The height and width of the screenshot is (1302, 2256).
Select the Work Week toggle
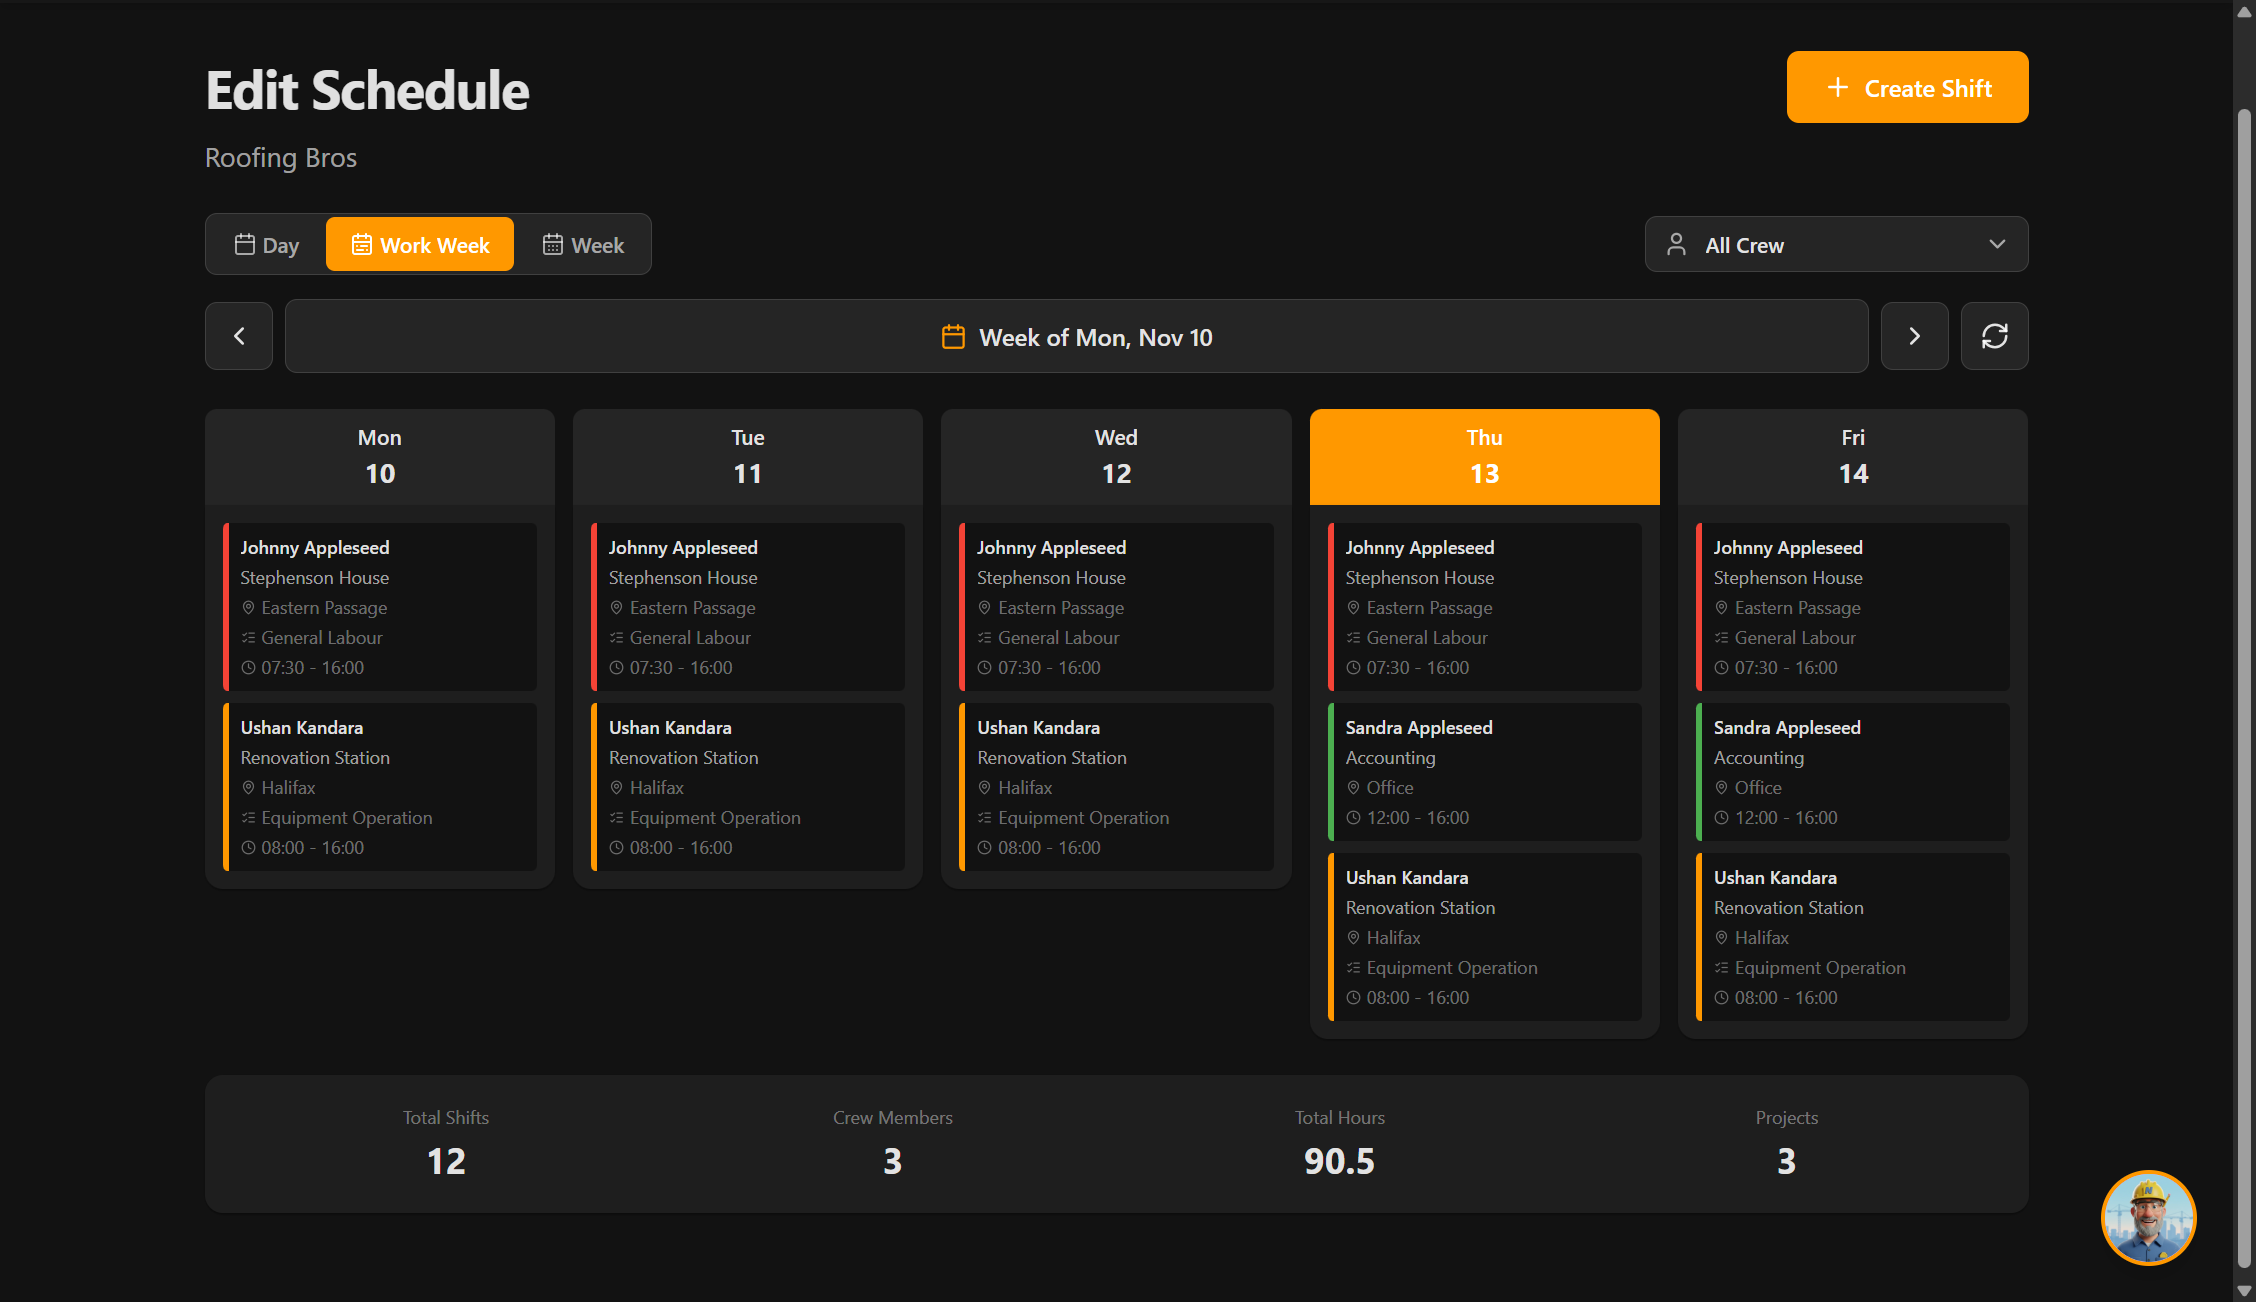(x=419, y=244)
